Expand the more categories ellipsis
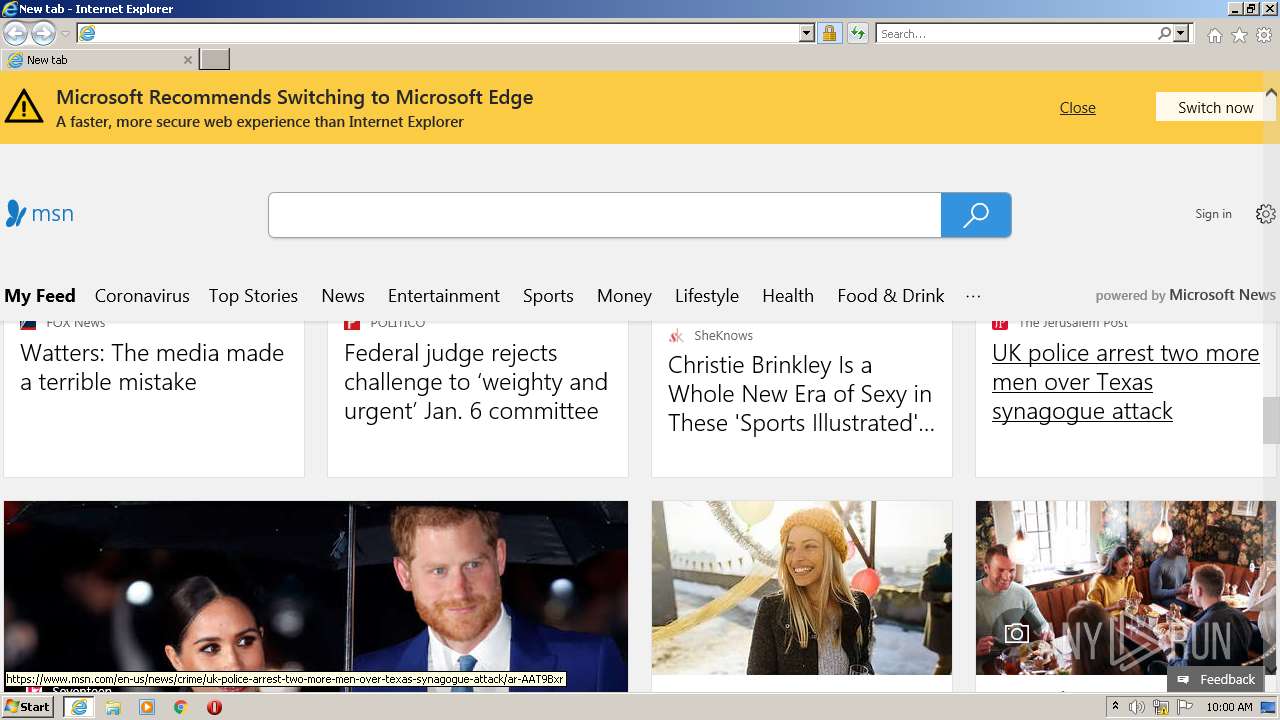 [973, 296]
